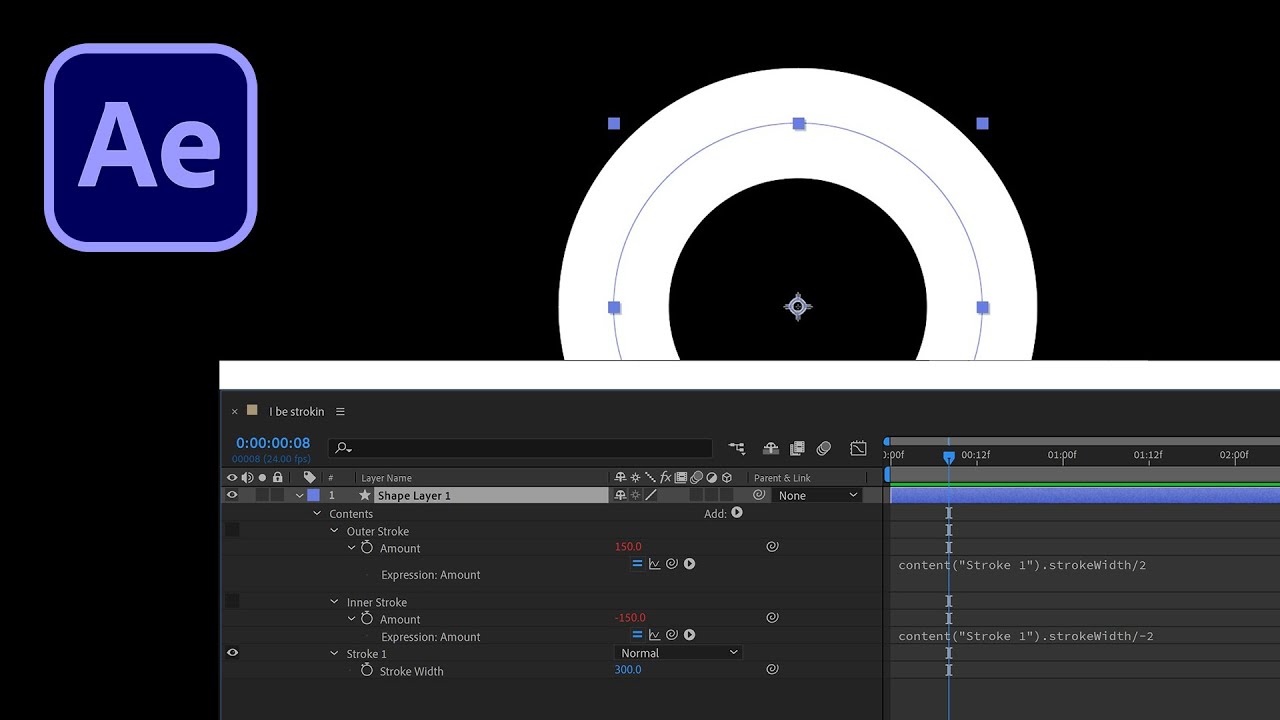The width and height of the screenshot is (1280, 720).
Task: Click the Inner Stroke expression text strokeWidth/-2
Action: click(1100, 636)
